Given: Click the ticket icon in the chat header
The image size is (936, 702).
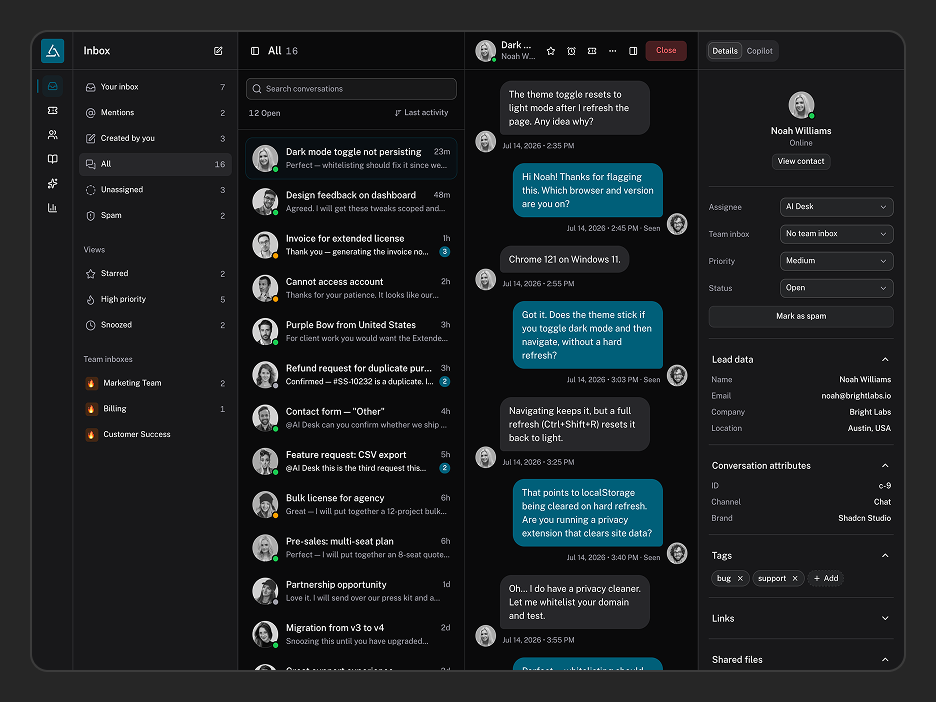Looking at the screenshot, I should pyautogui.click(x=592, y=51).
